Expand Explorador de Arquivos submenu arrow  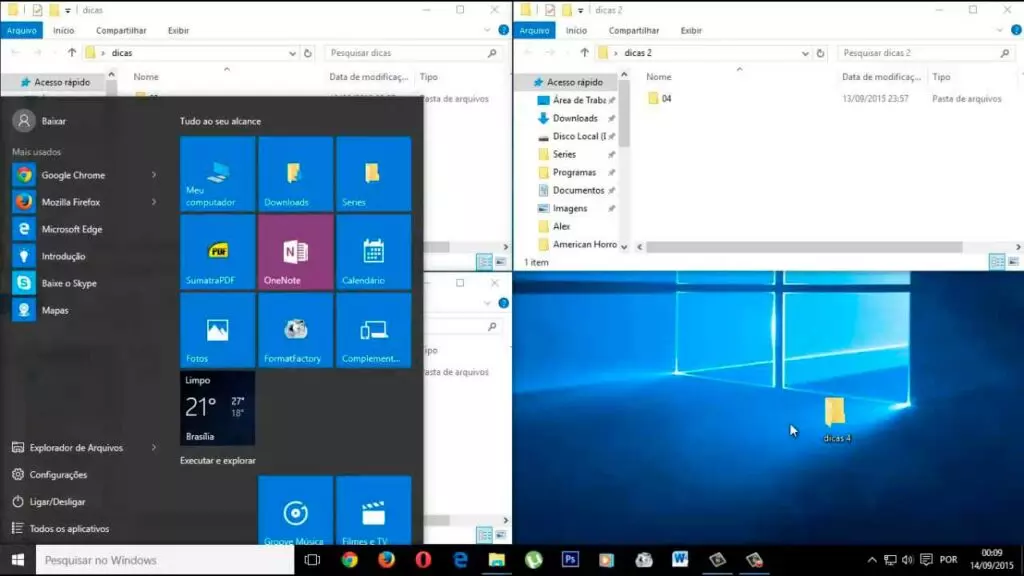coord(154,447)
